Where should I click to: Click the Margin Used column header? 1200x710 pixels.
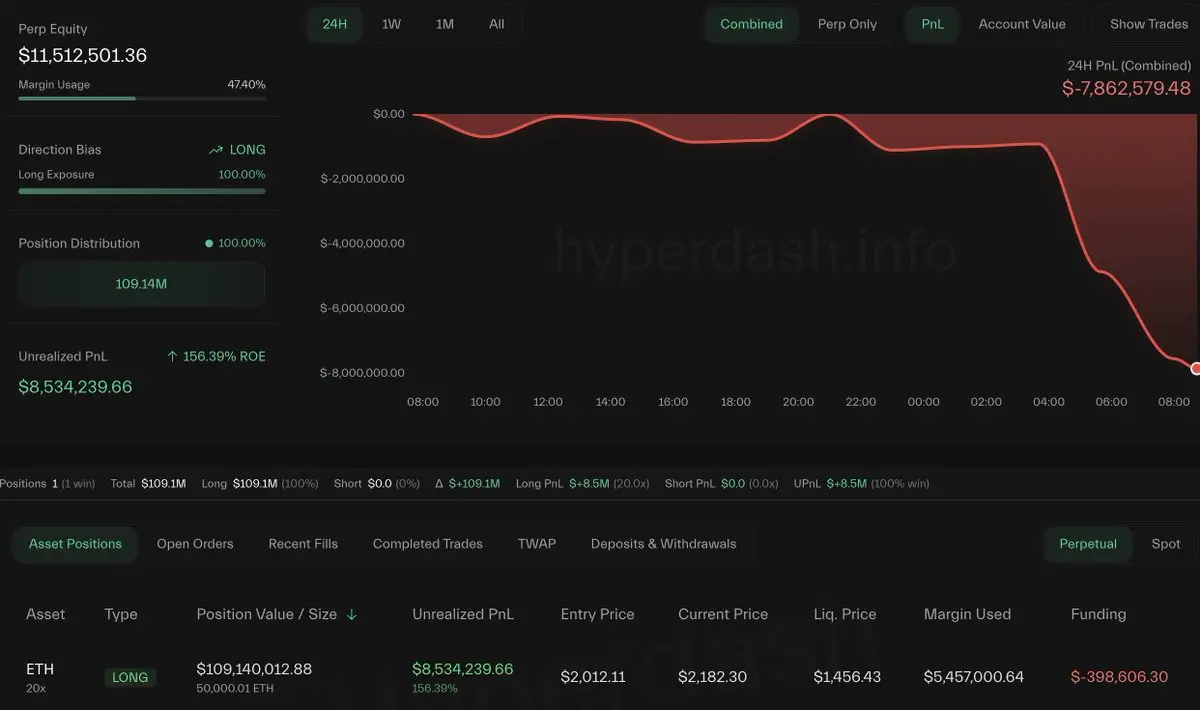[x=967, y=614]
